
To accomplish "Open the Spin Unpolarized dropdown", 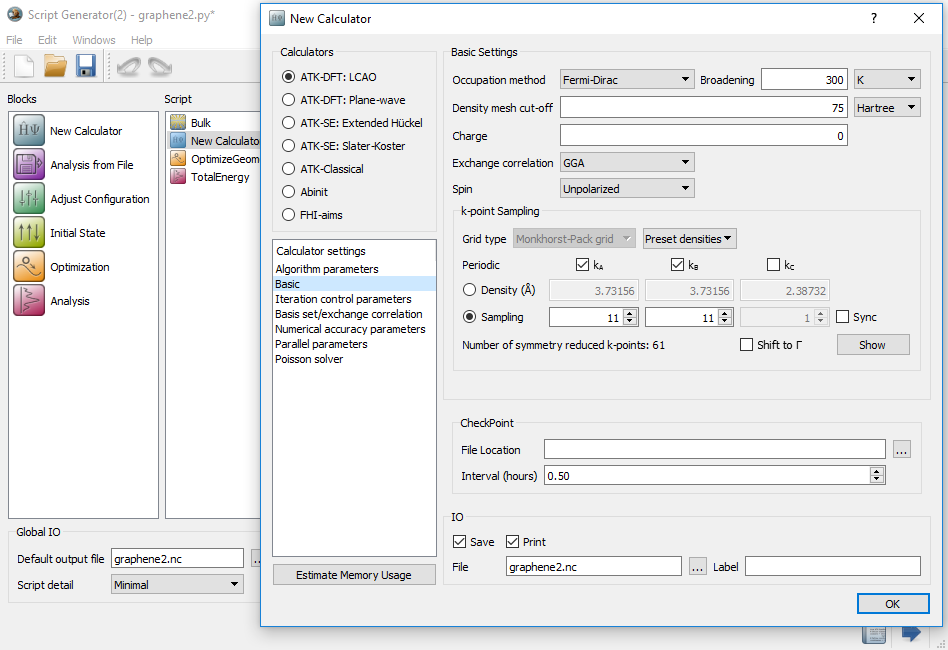I will 627,188.
